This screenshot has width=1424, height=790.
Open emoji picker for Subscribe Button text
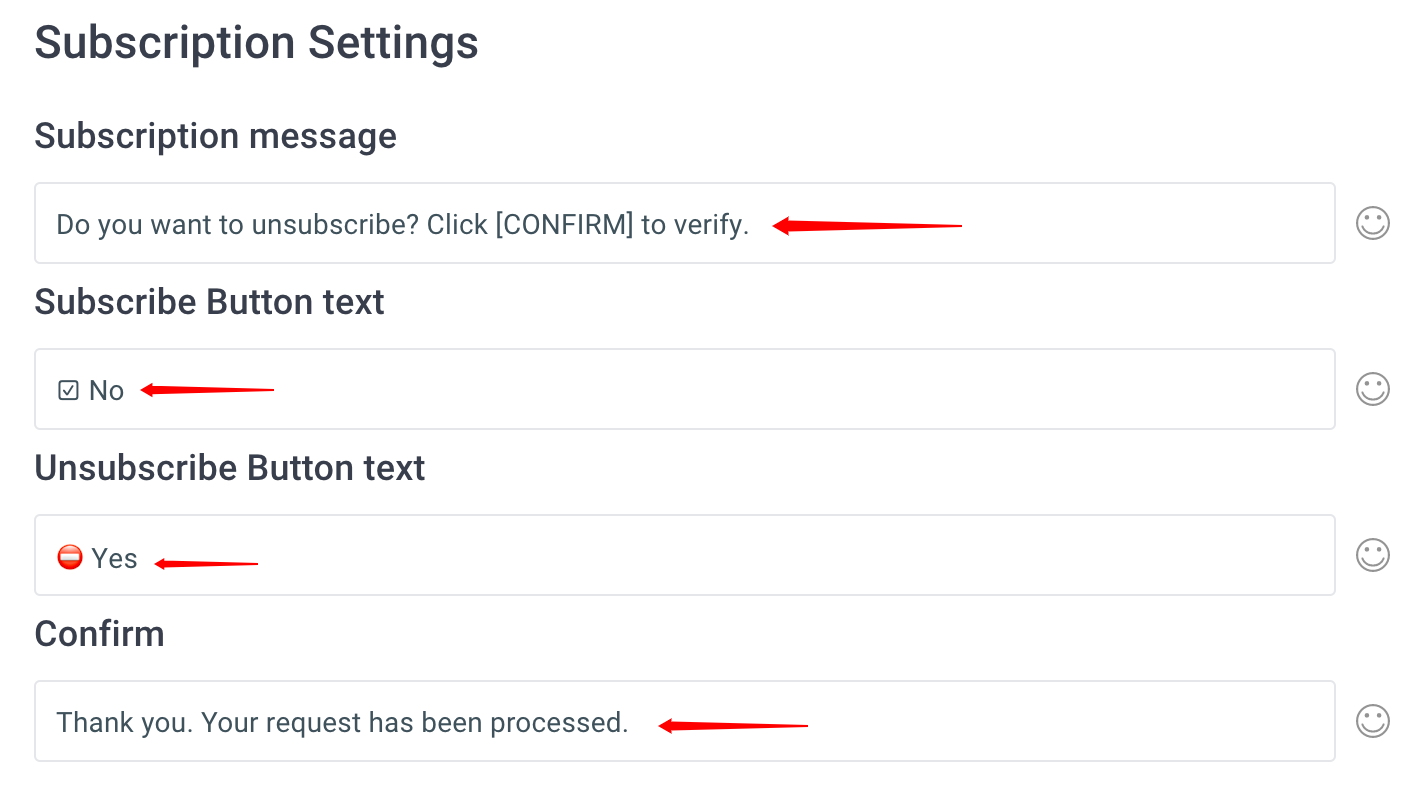tap(1372, 389)
